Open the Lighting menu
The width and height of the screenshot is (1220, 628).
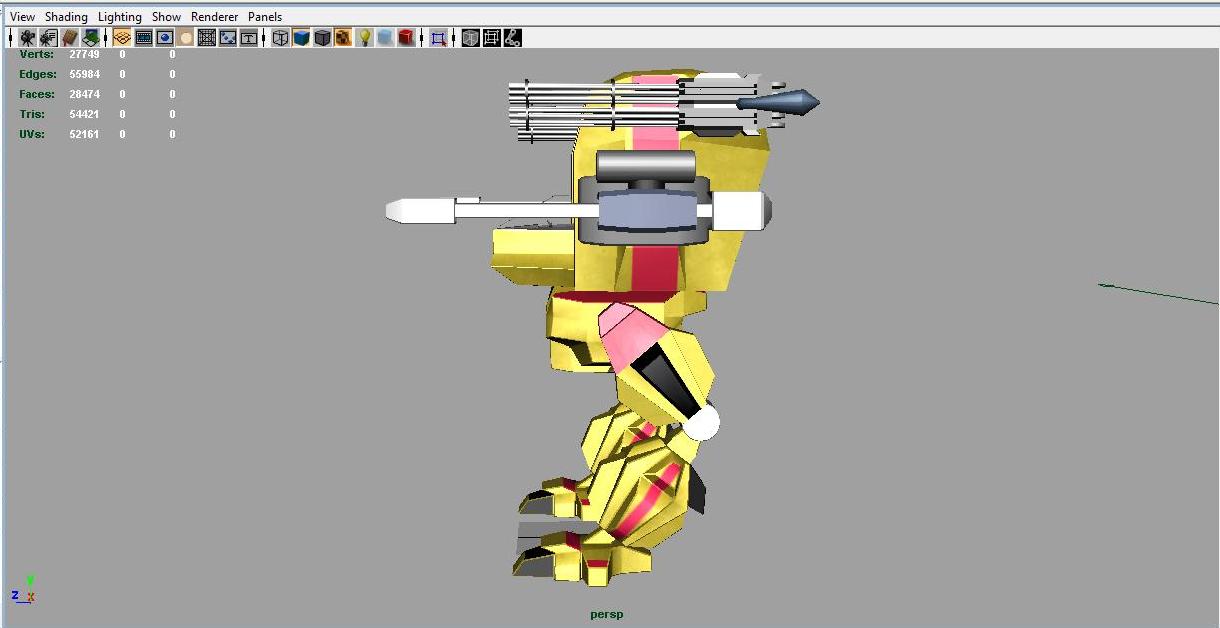[x=120, y=17]
